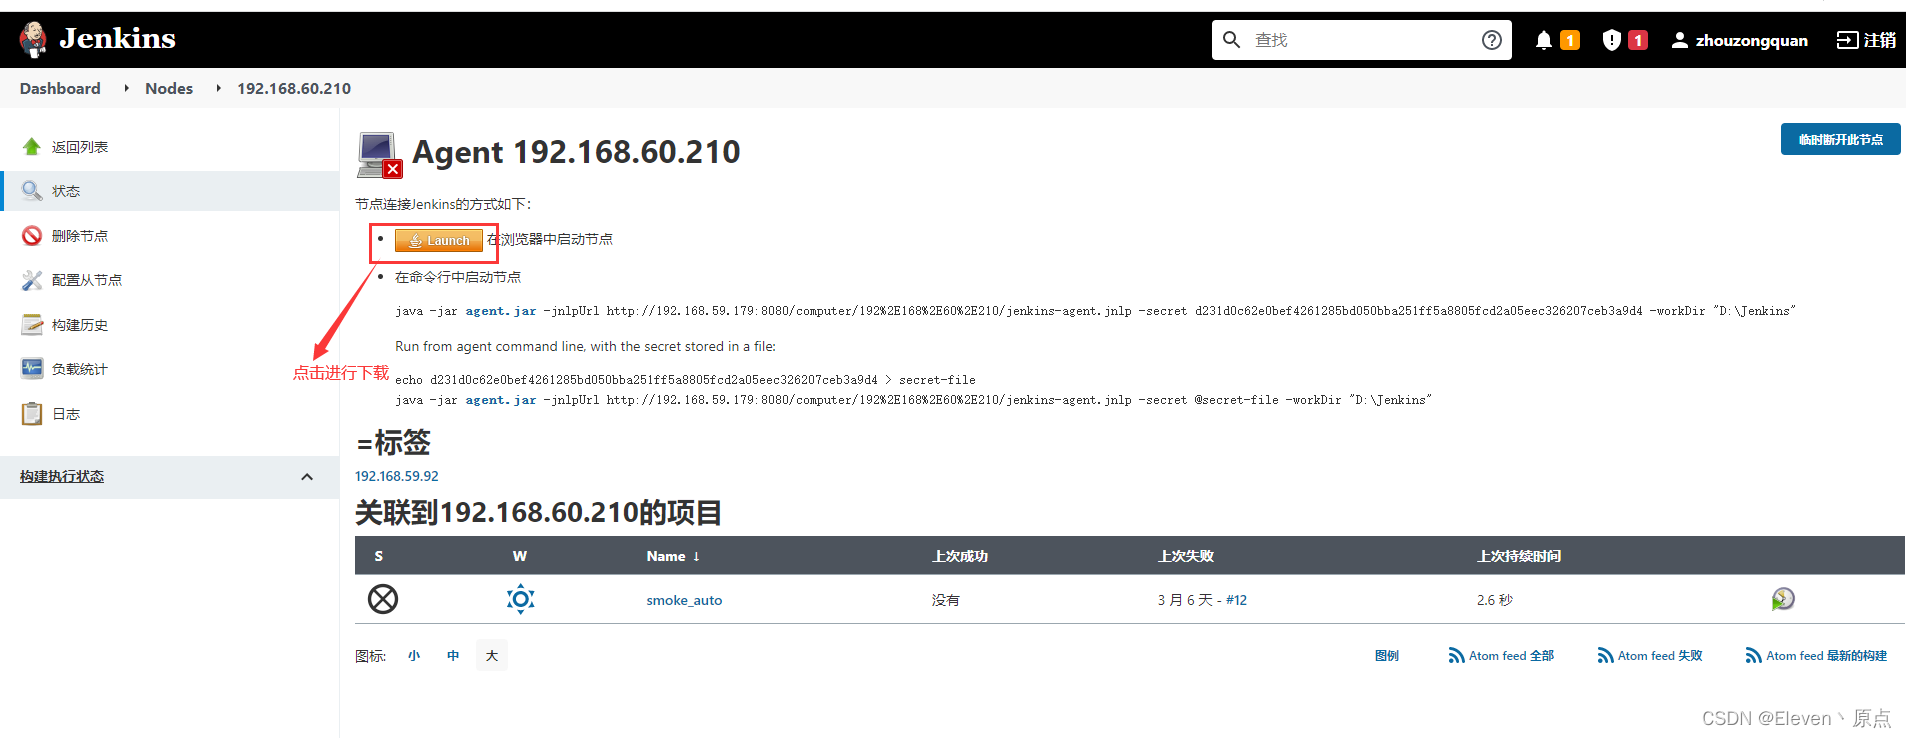Click the tools 配置从节点 icon
This screenshot has width=1906, height=738.
coord(32,280)
